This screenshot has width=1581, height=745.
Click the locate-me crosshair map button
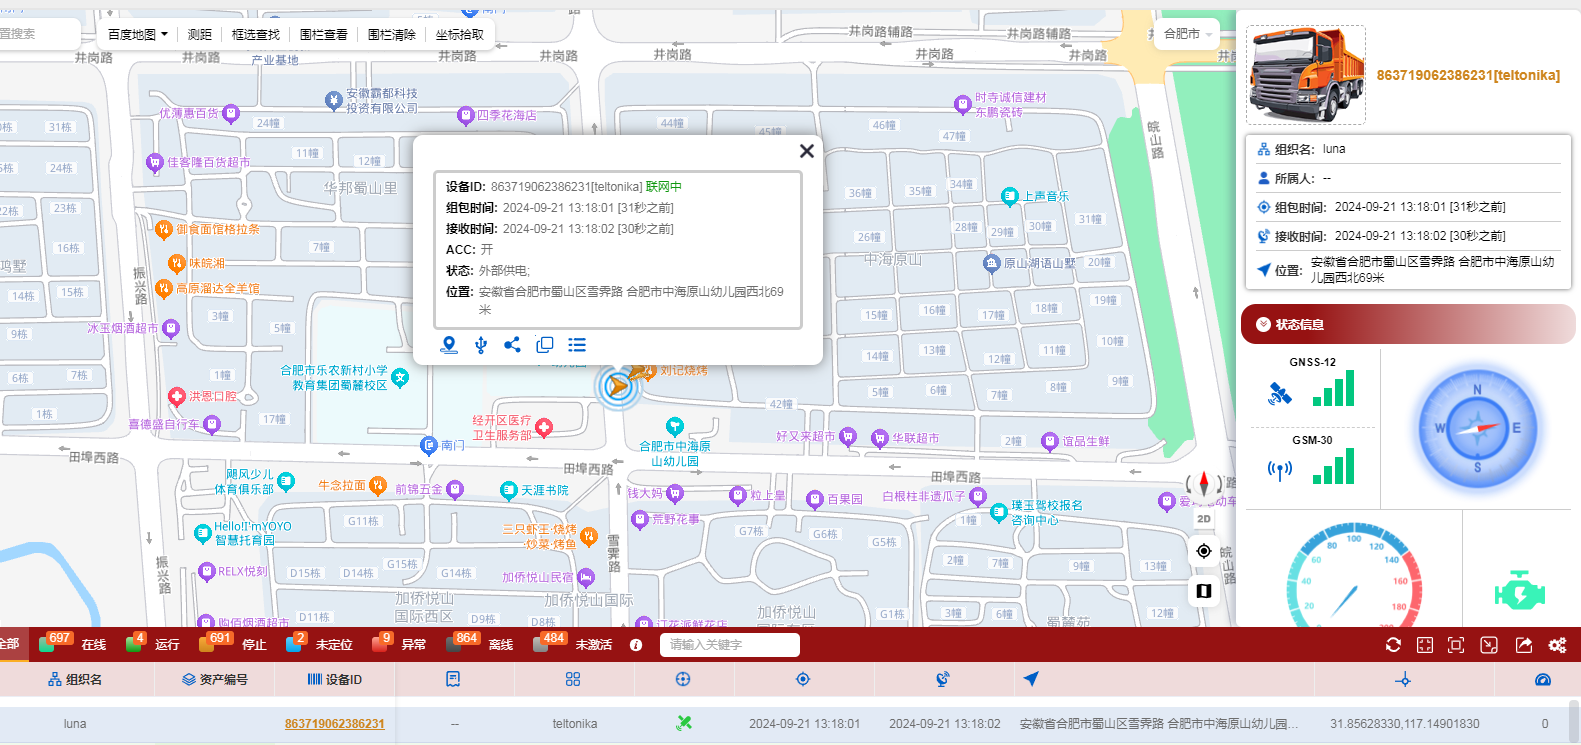[1204, 551]
